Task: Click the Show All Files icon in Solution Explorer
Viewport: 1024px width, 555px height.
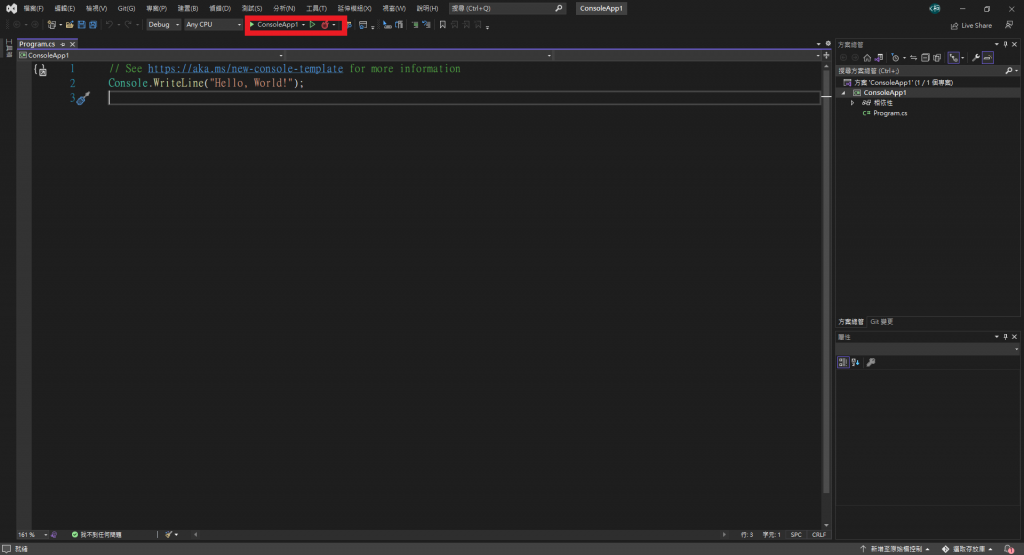Action: coord(937,57)
